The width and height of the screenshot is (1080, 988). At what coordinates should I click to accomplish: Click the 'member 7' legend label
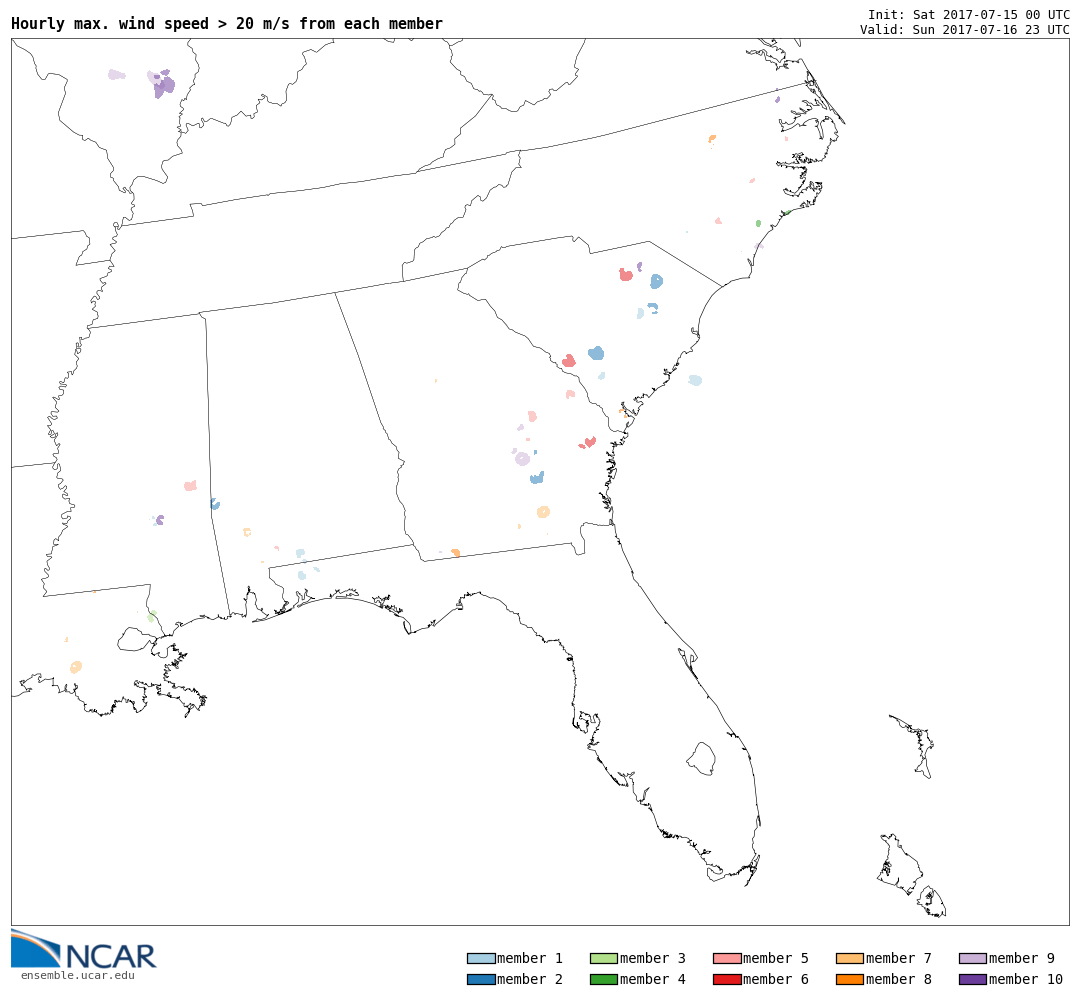(898, 958)
